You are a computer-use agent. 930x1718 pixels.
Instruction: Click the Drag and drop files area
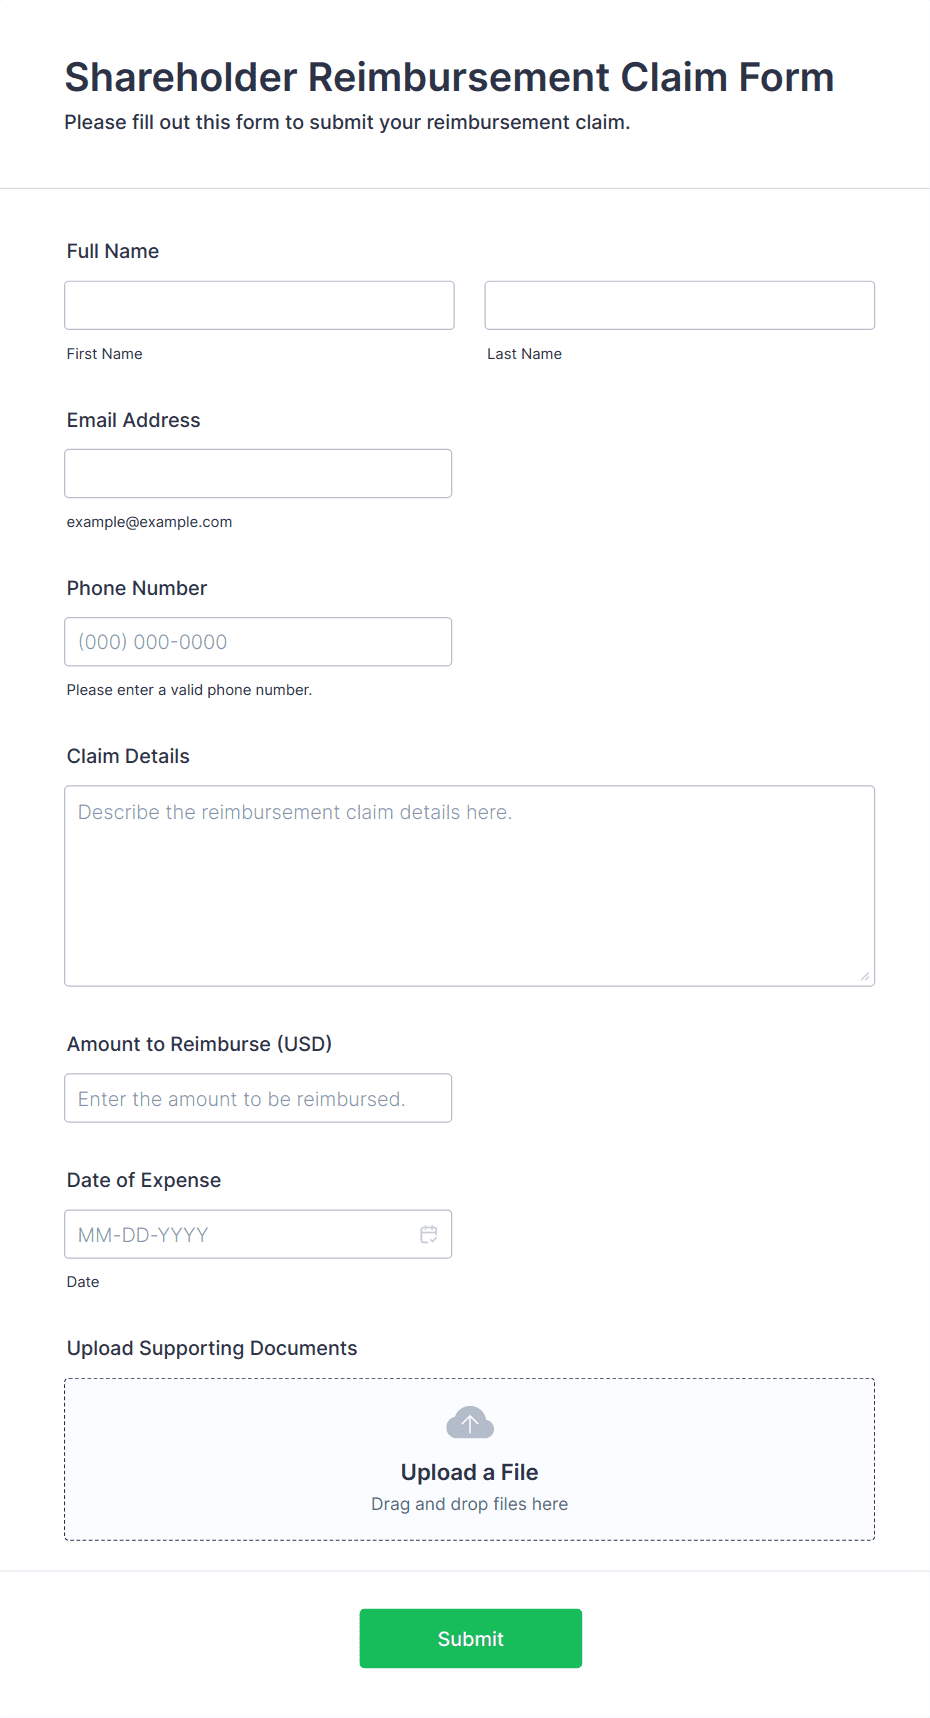tap(470, 1459)
